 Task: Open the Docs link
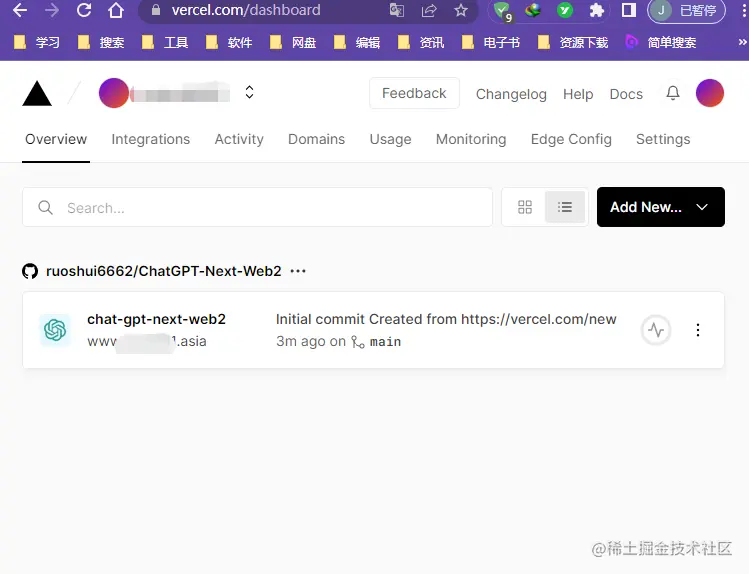pos(626,94)
